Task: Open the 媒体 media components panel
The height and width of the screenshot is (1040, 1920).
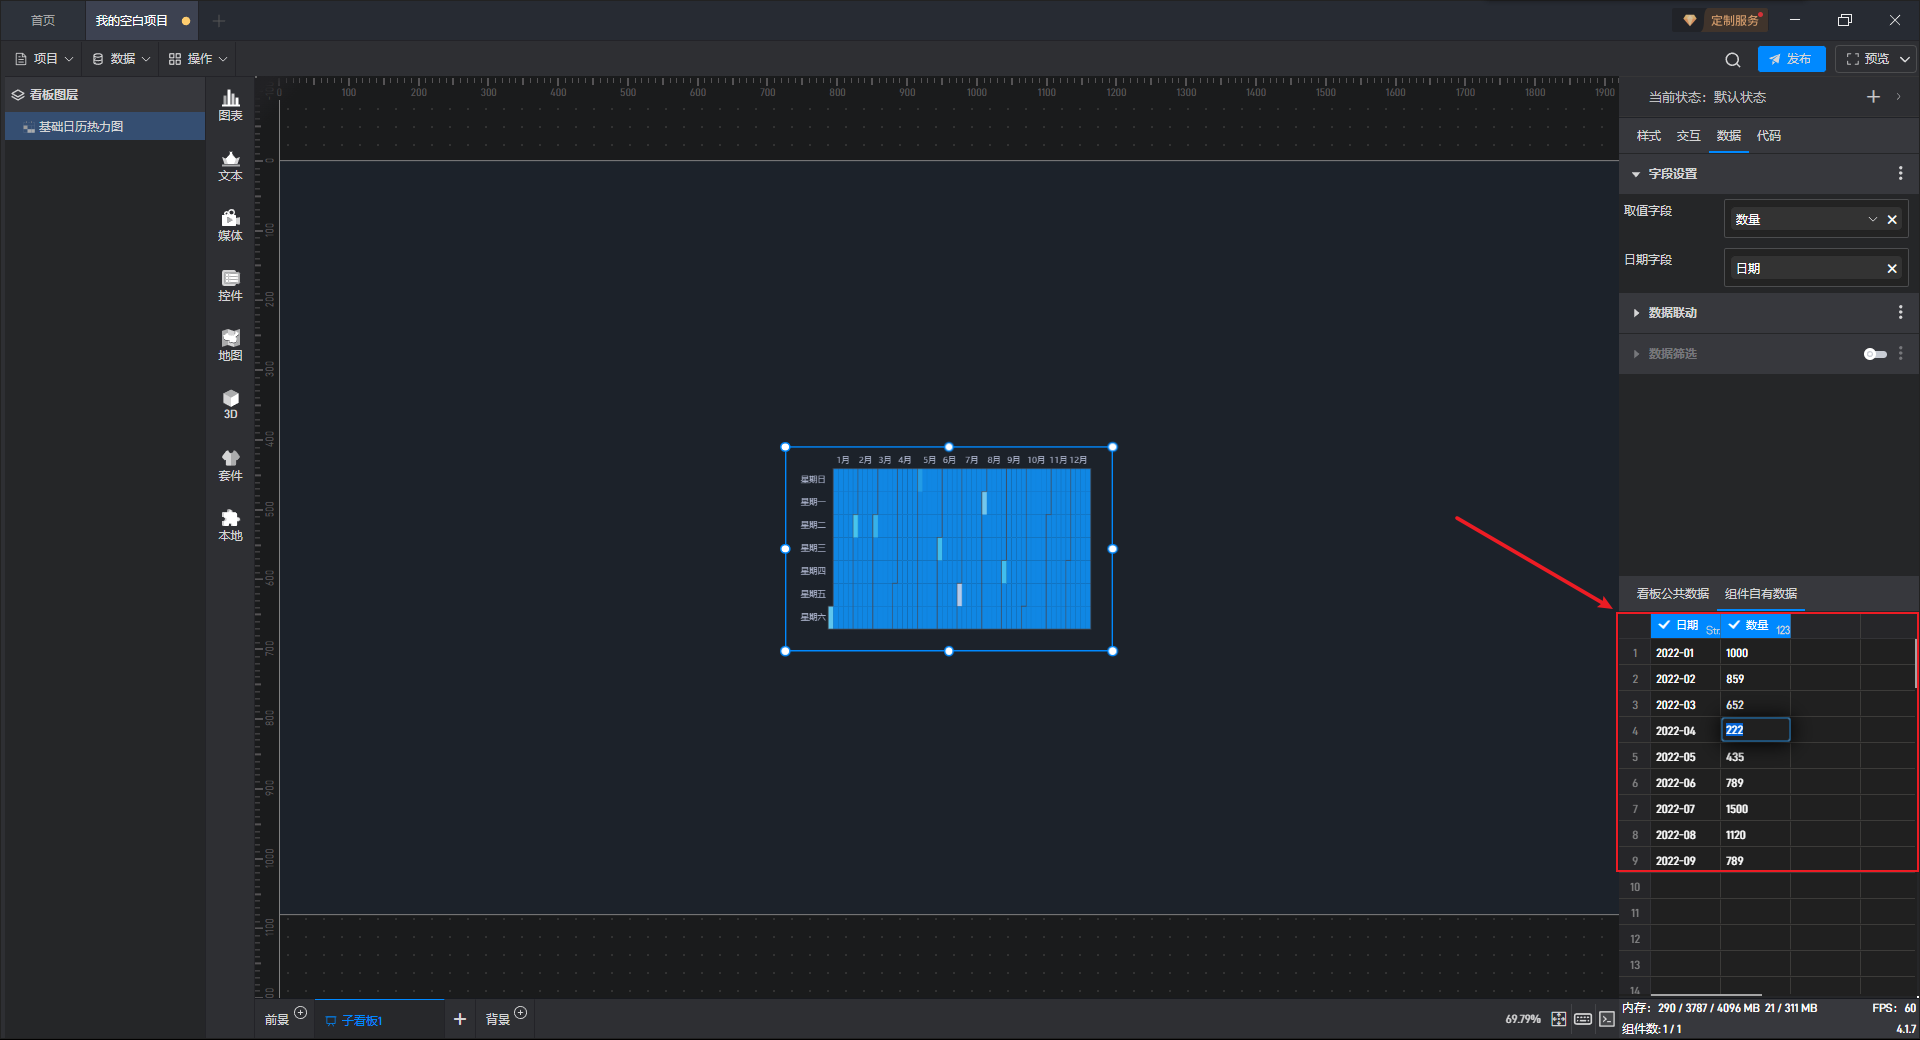Action: pos(230,225)
